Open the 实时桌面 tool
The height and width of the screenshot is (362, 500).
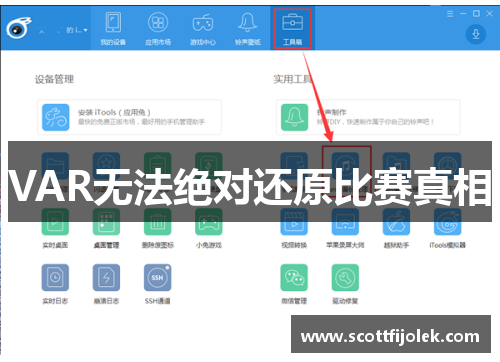55,228
